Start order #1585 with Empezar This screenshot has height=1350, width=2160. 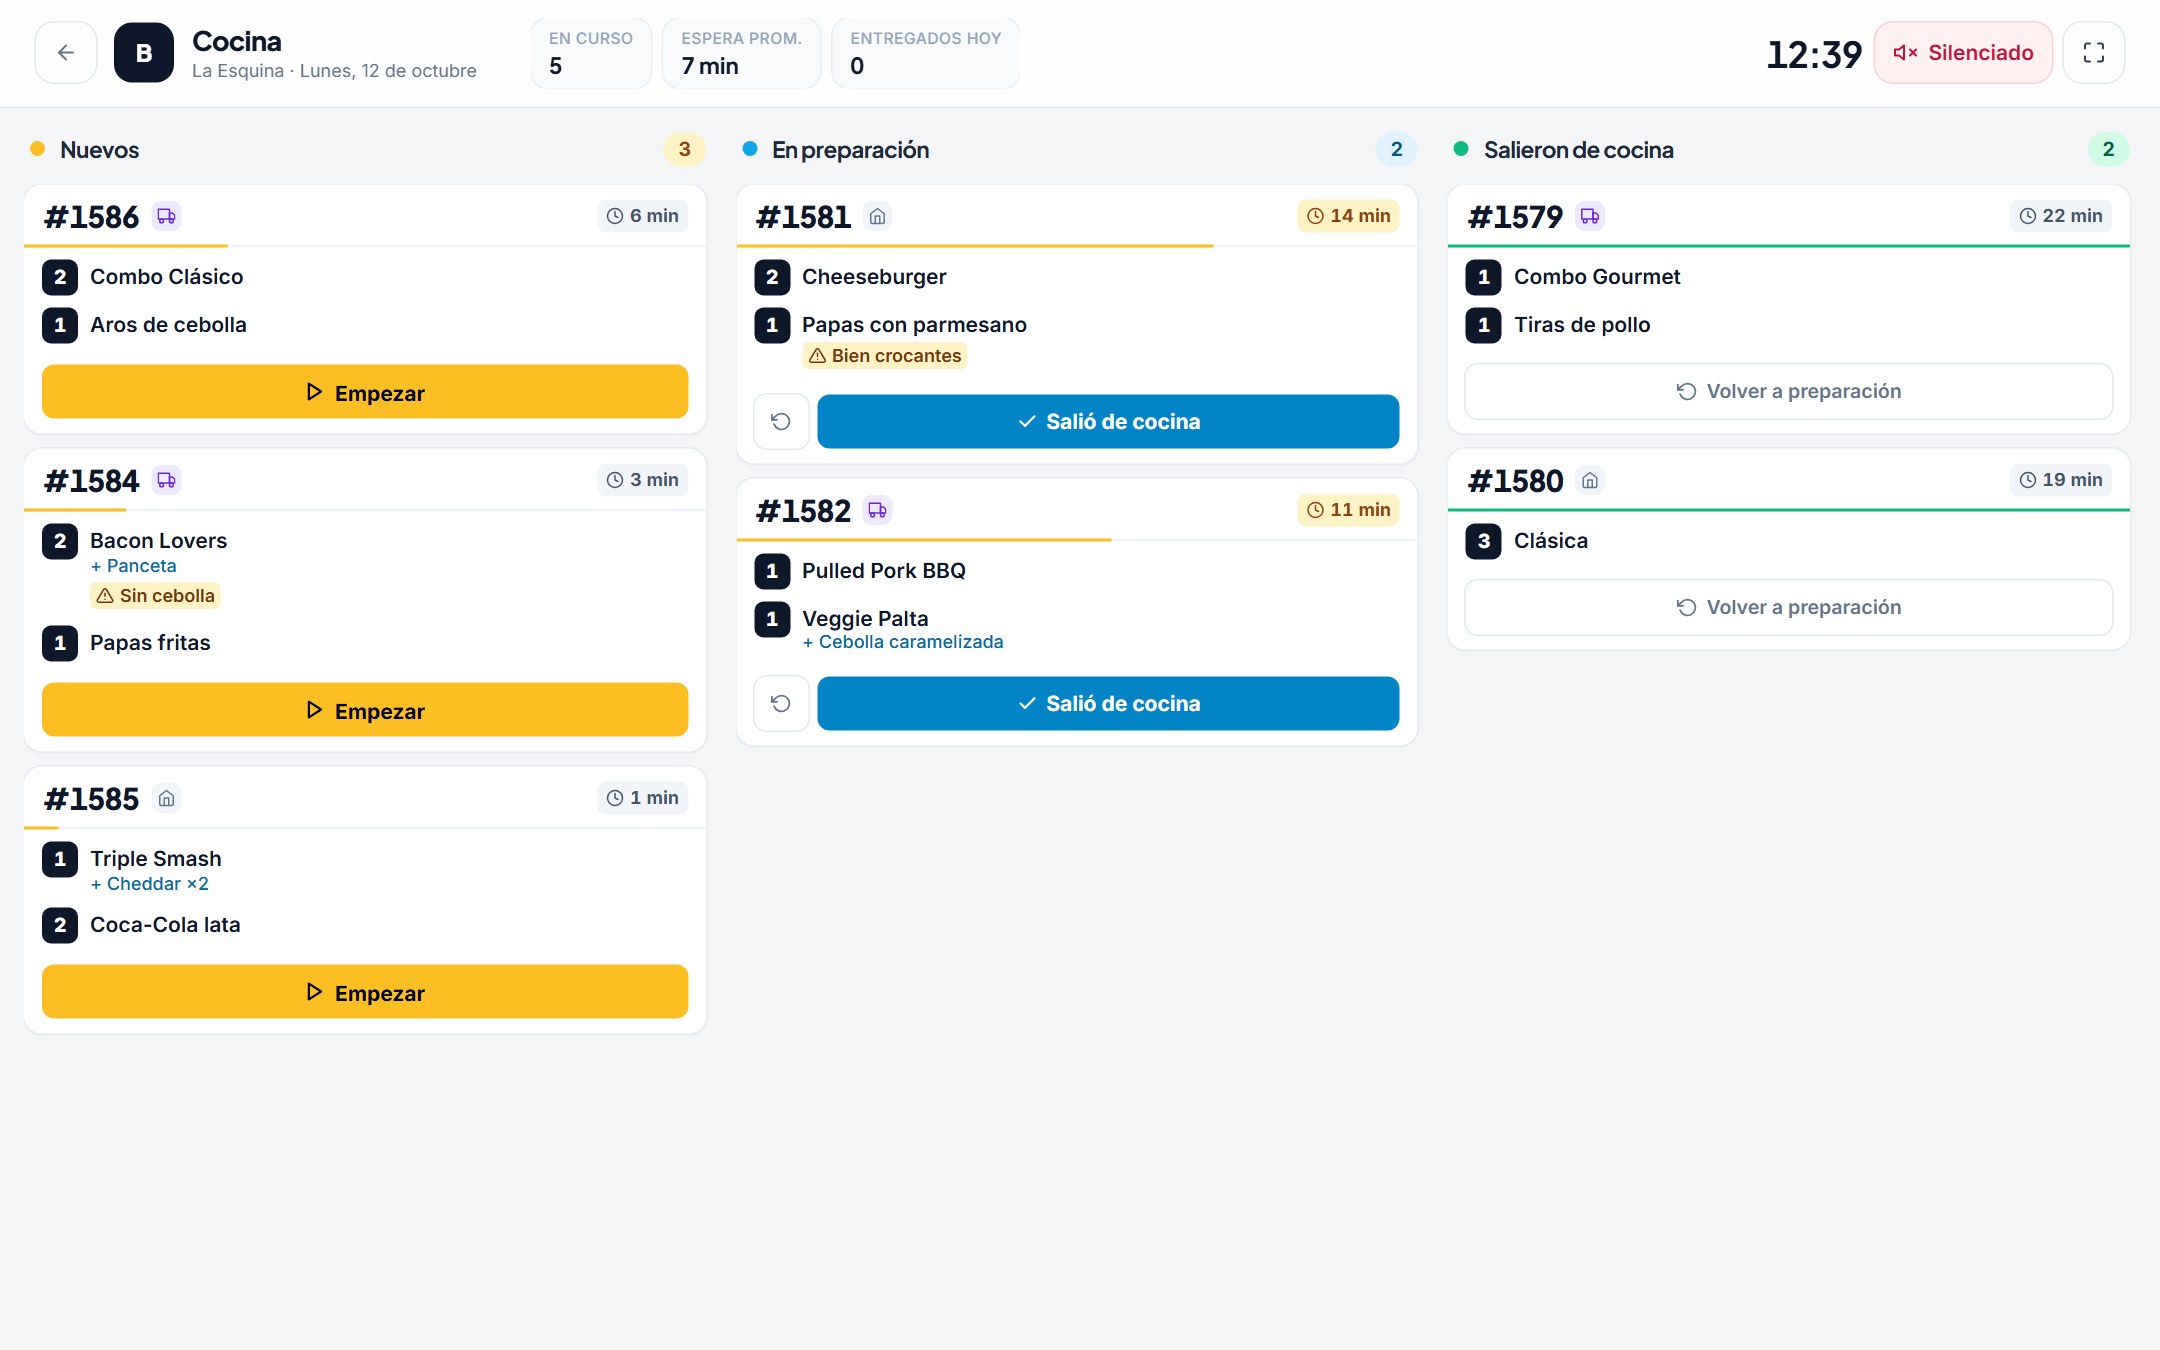point(365,992)
